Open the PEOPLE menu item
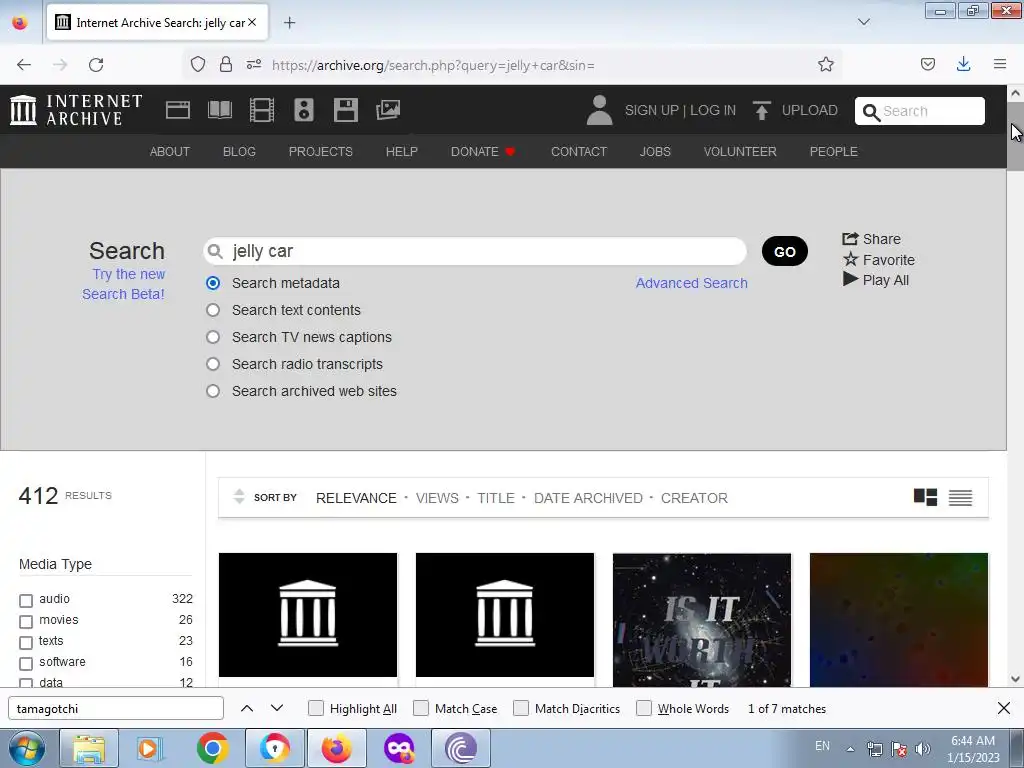This screenshot has width=1024, height=768. 833,152
